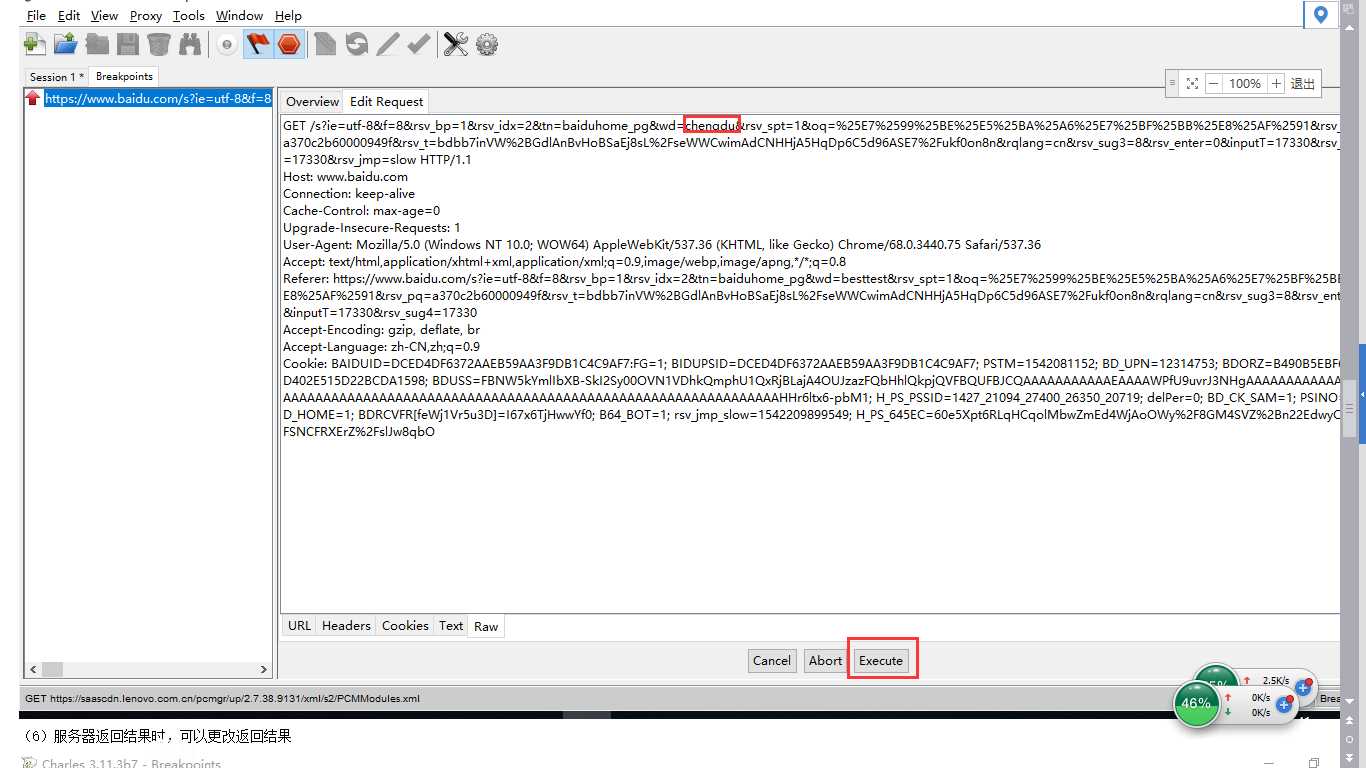This screenshot has height=768, width=1366.
Task: Click the 100% zoom level field
Action: pos(1245,84)
